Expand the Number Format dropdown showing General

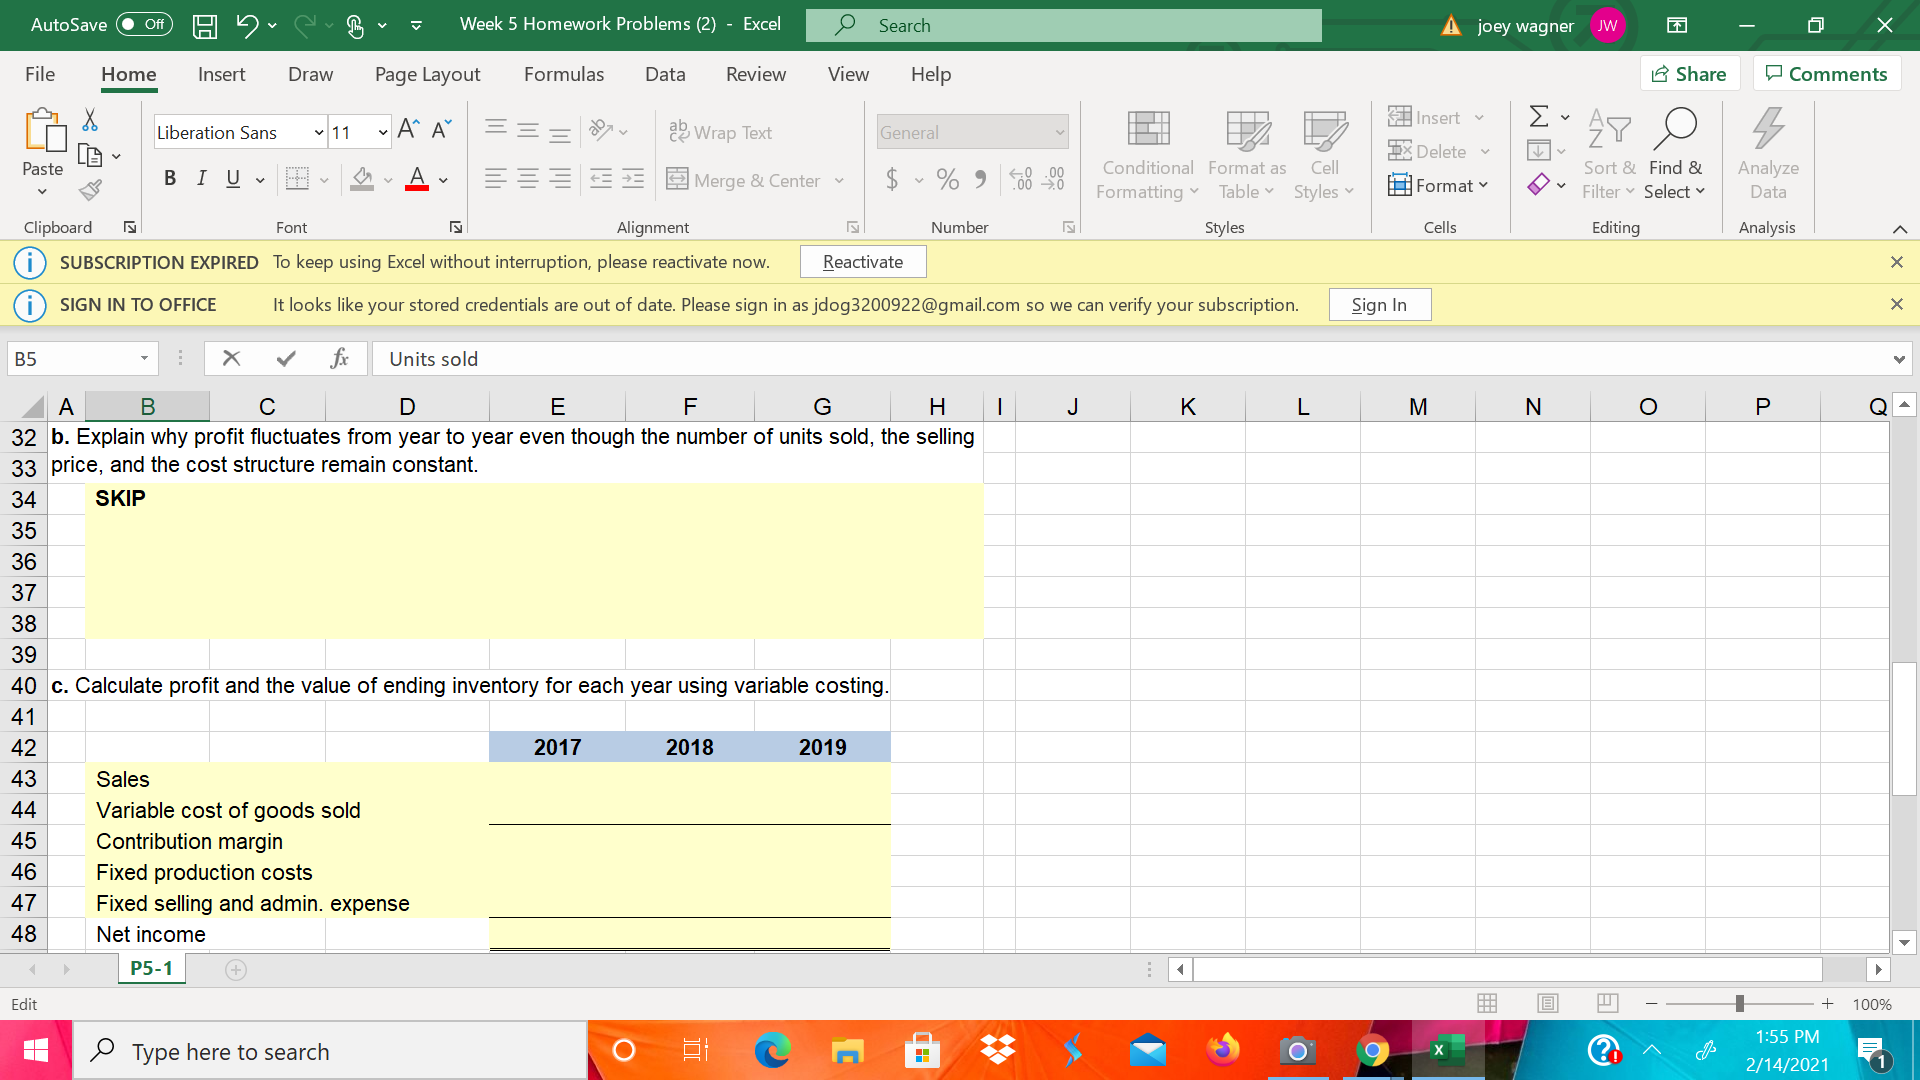[1060, 131]
